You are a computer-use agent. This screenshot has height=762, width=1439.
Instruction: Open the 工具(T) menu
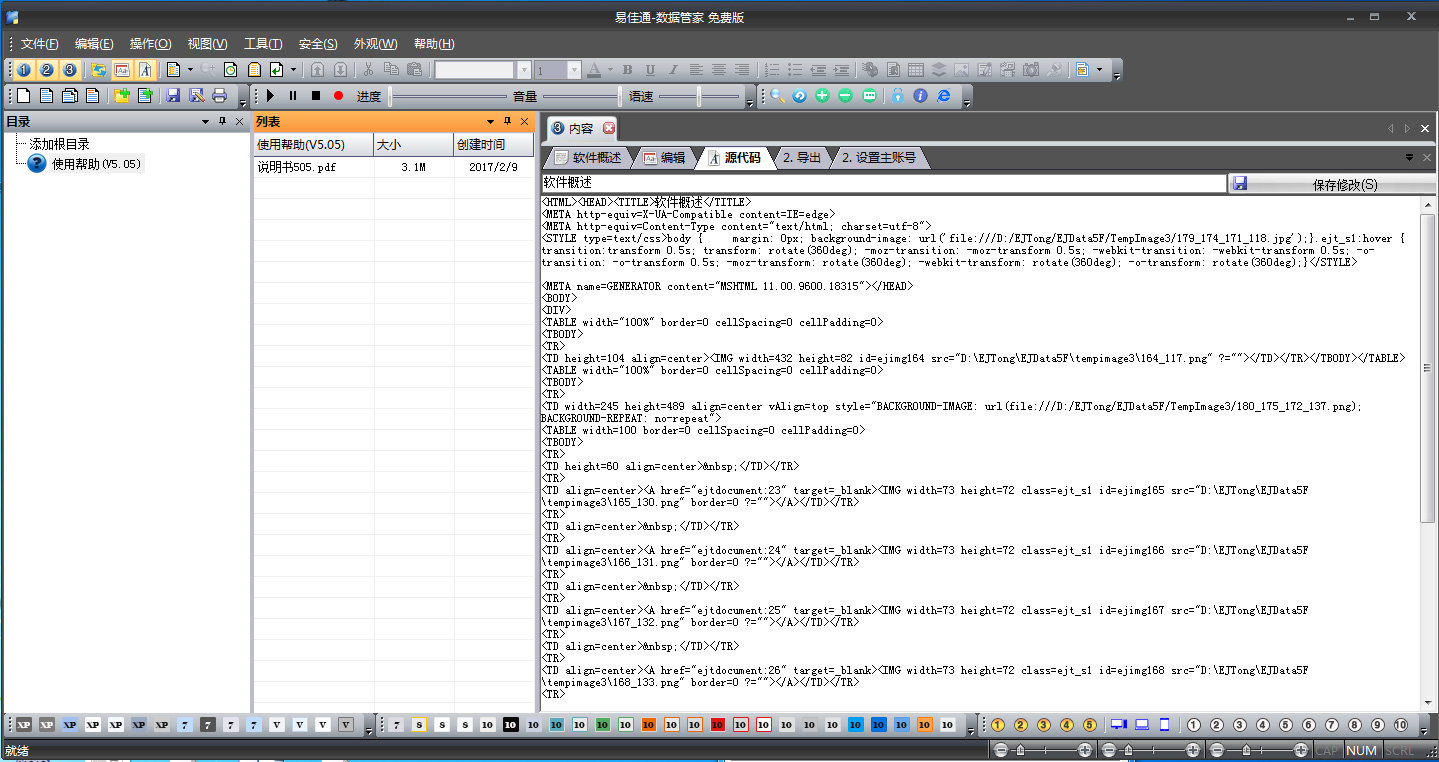[263, 44]
